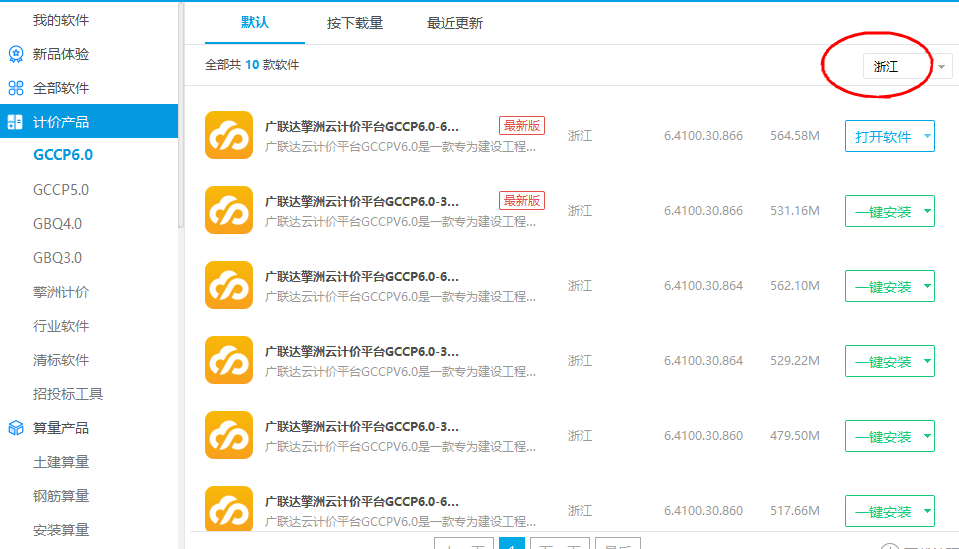
Task: Open the 新品体验 sidebar icon
Action: tap(16, 54)
